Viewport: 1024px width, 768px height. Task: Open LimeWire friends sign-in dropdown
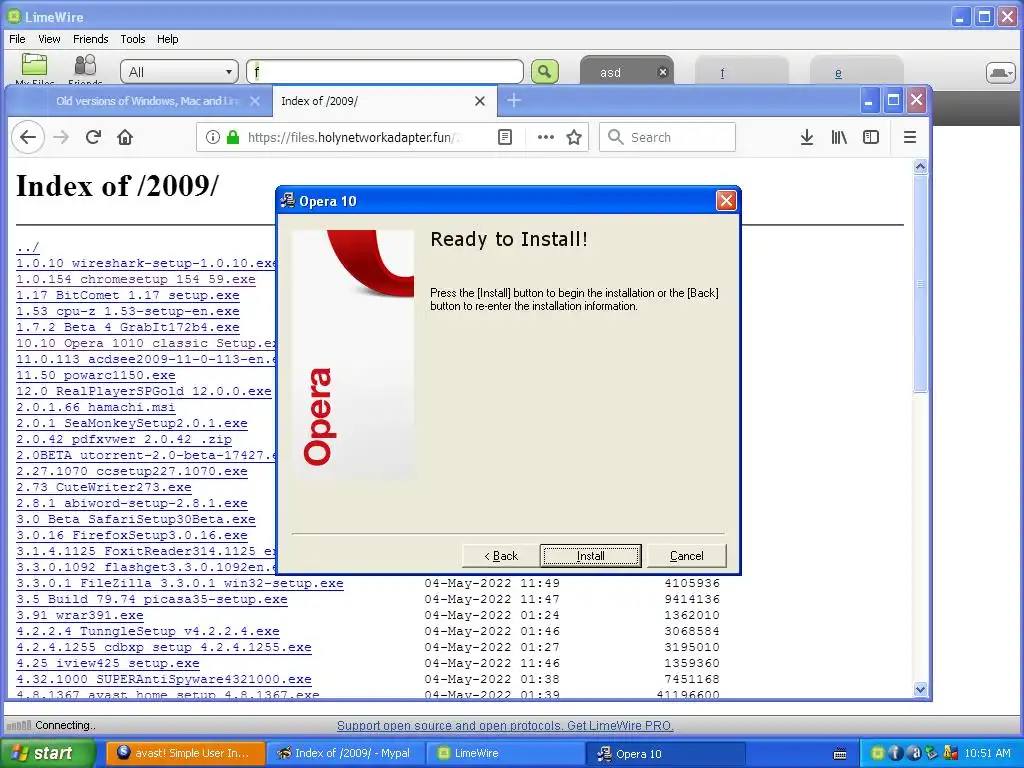point(1000,72)
